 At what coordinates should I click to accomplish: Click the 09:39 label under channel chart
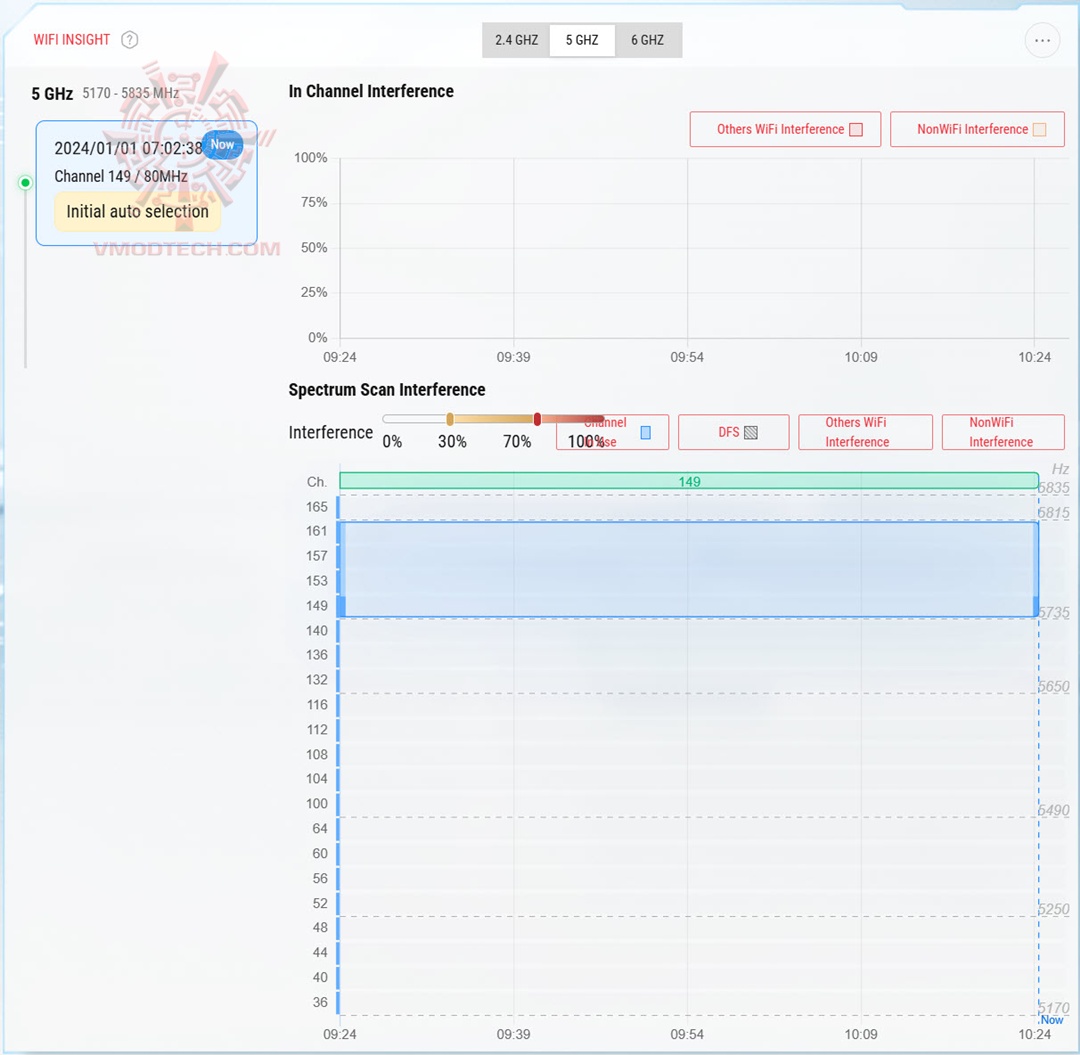[x=513, y=357]
